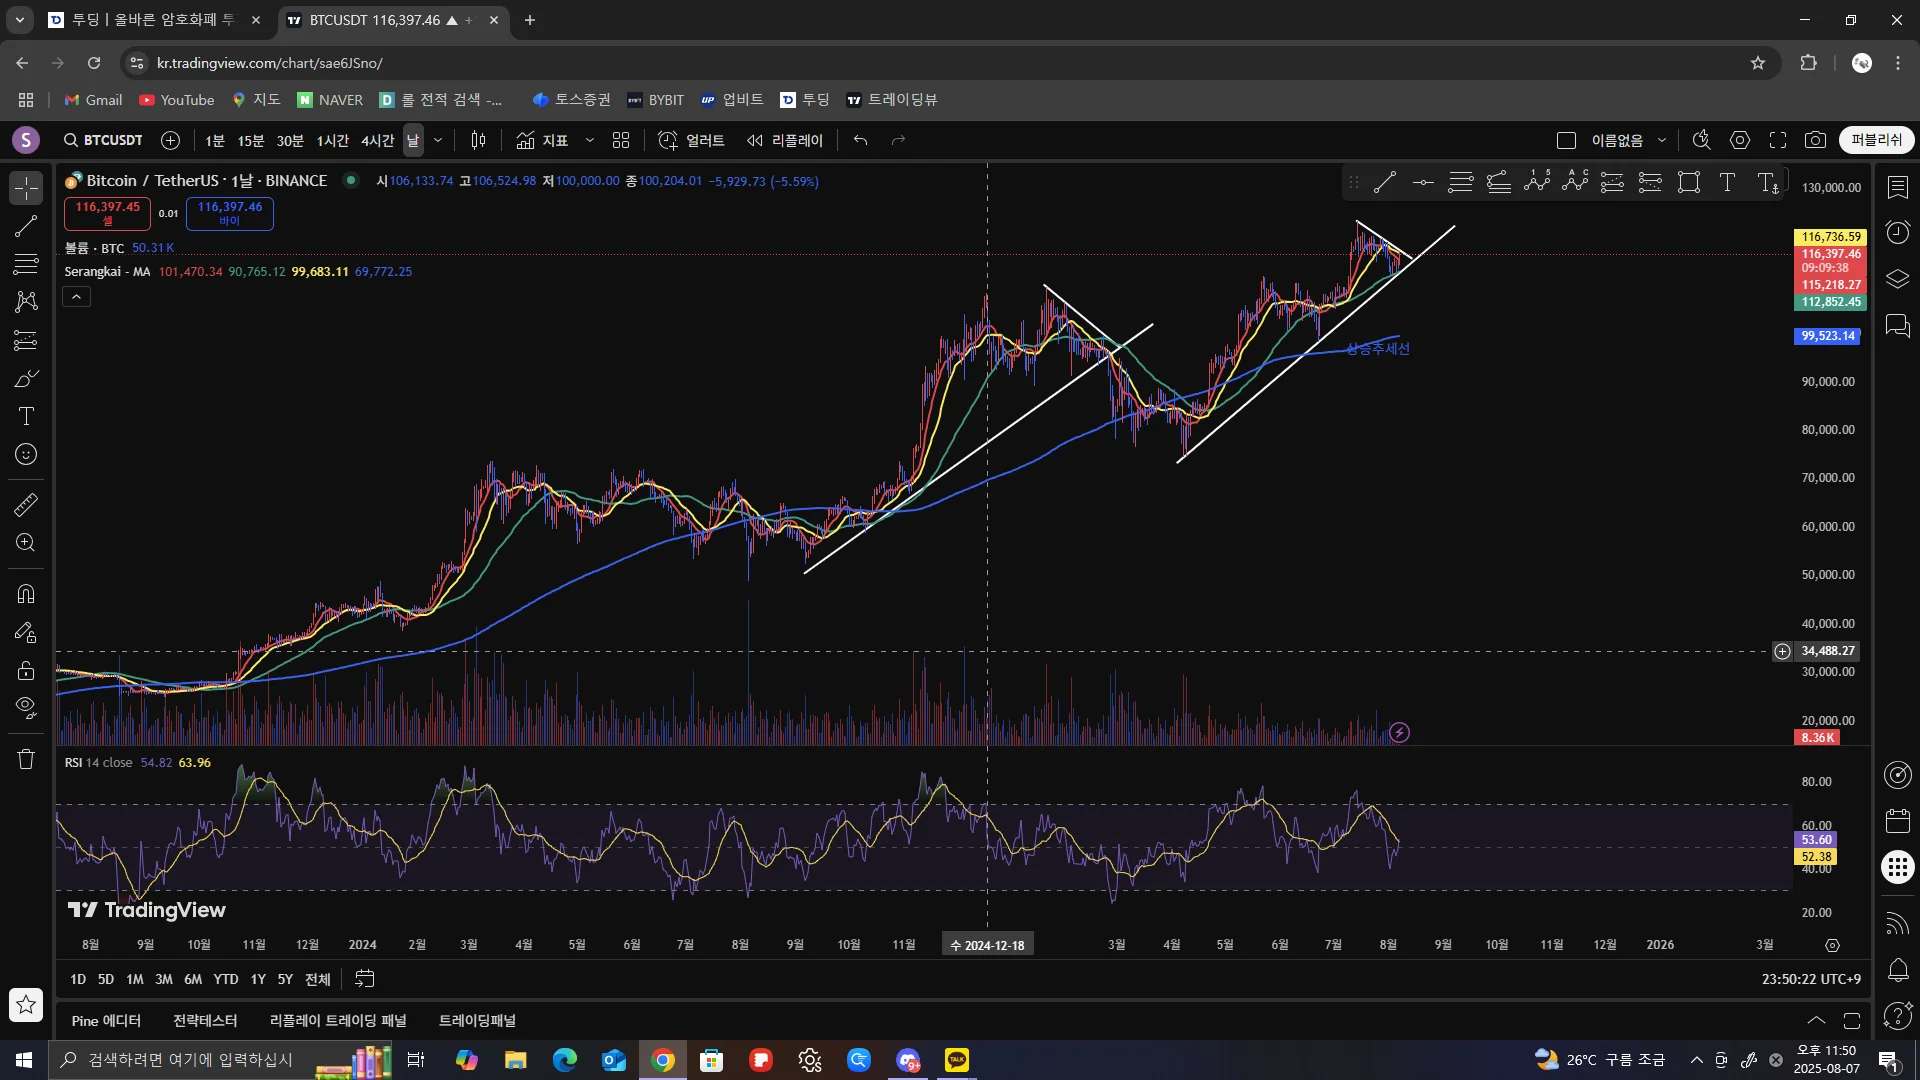The width and height of the screenshot is (1920, 1080).
Task: Switch to 전략테스터 tab
Action: tap(205, 1021)
